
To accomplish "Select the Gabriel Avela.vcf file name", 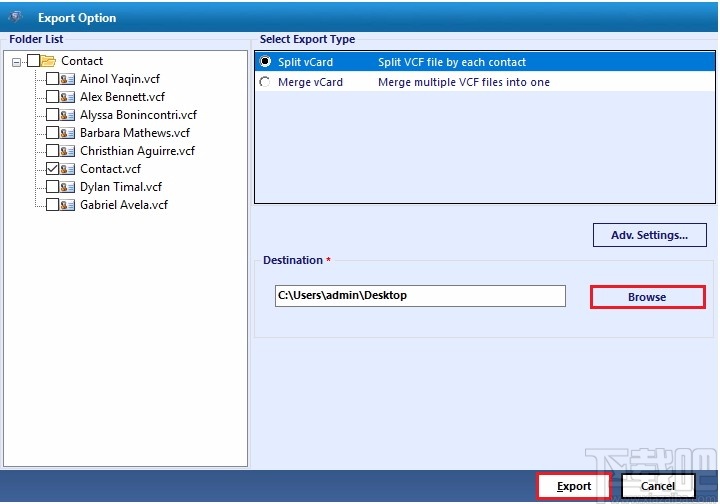I will point(124,205).
